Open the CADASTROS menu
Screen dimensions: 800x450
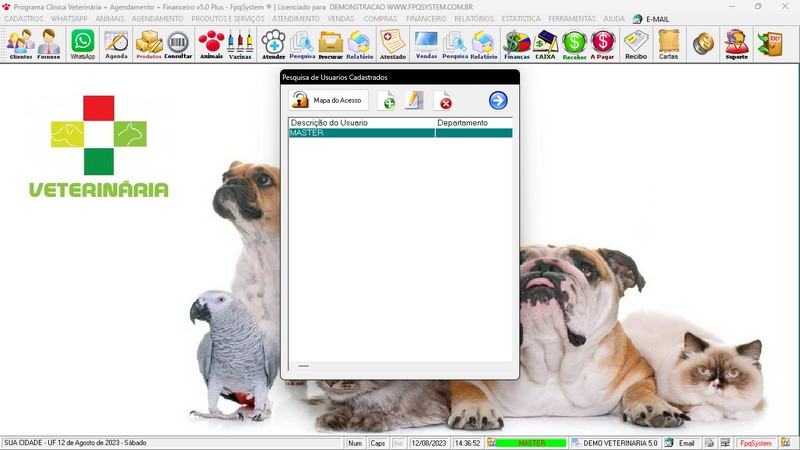[24, 19]
